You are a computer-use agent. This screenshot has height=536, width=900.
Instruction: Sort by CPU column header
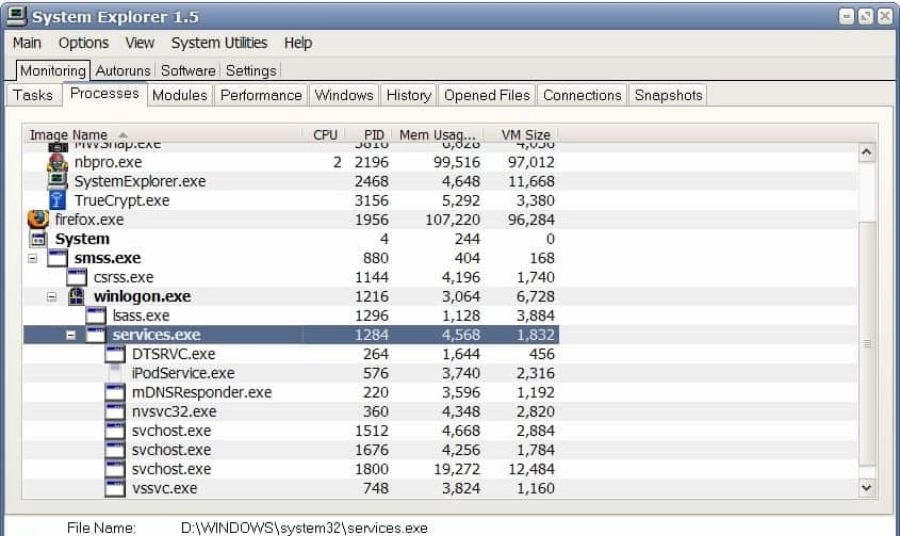[324, 134]
